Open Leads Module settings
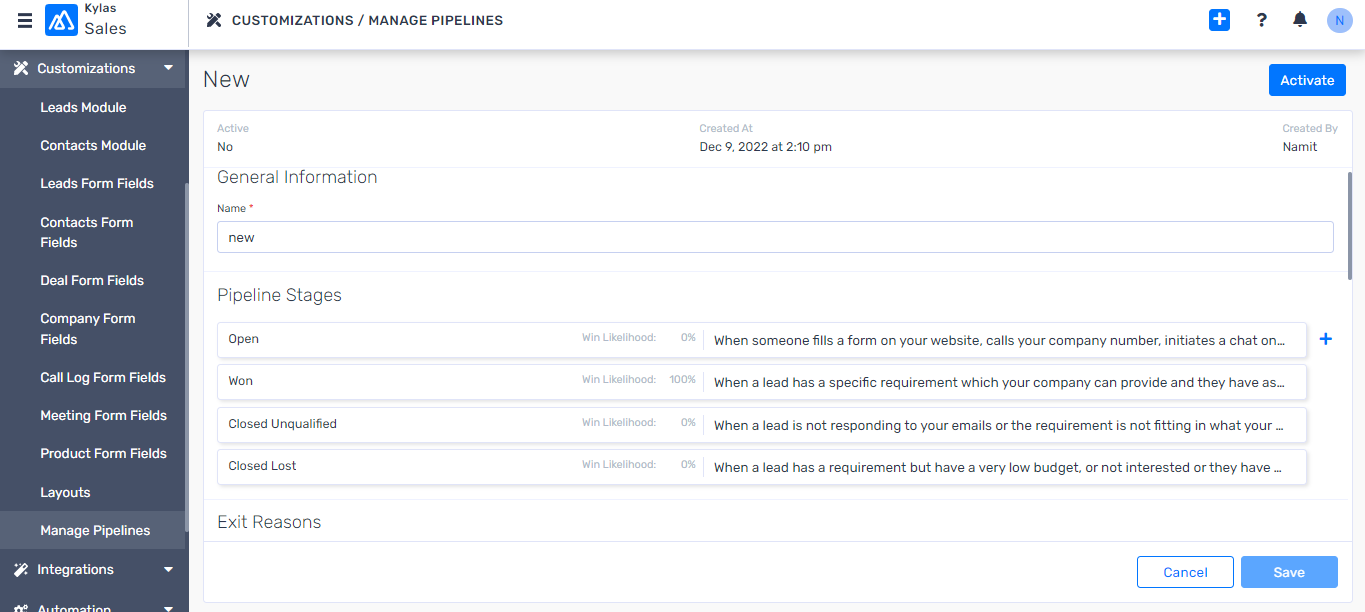The height and width of the screenshot is (612, 1365). pyautogui.click(x=83, y=107)
